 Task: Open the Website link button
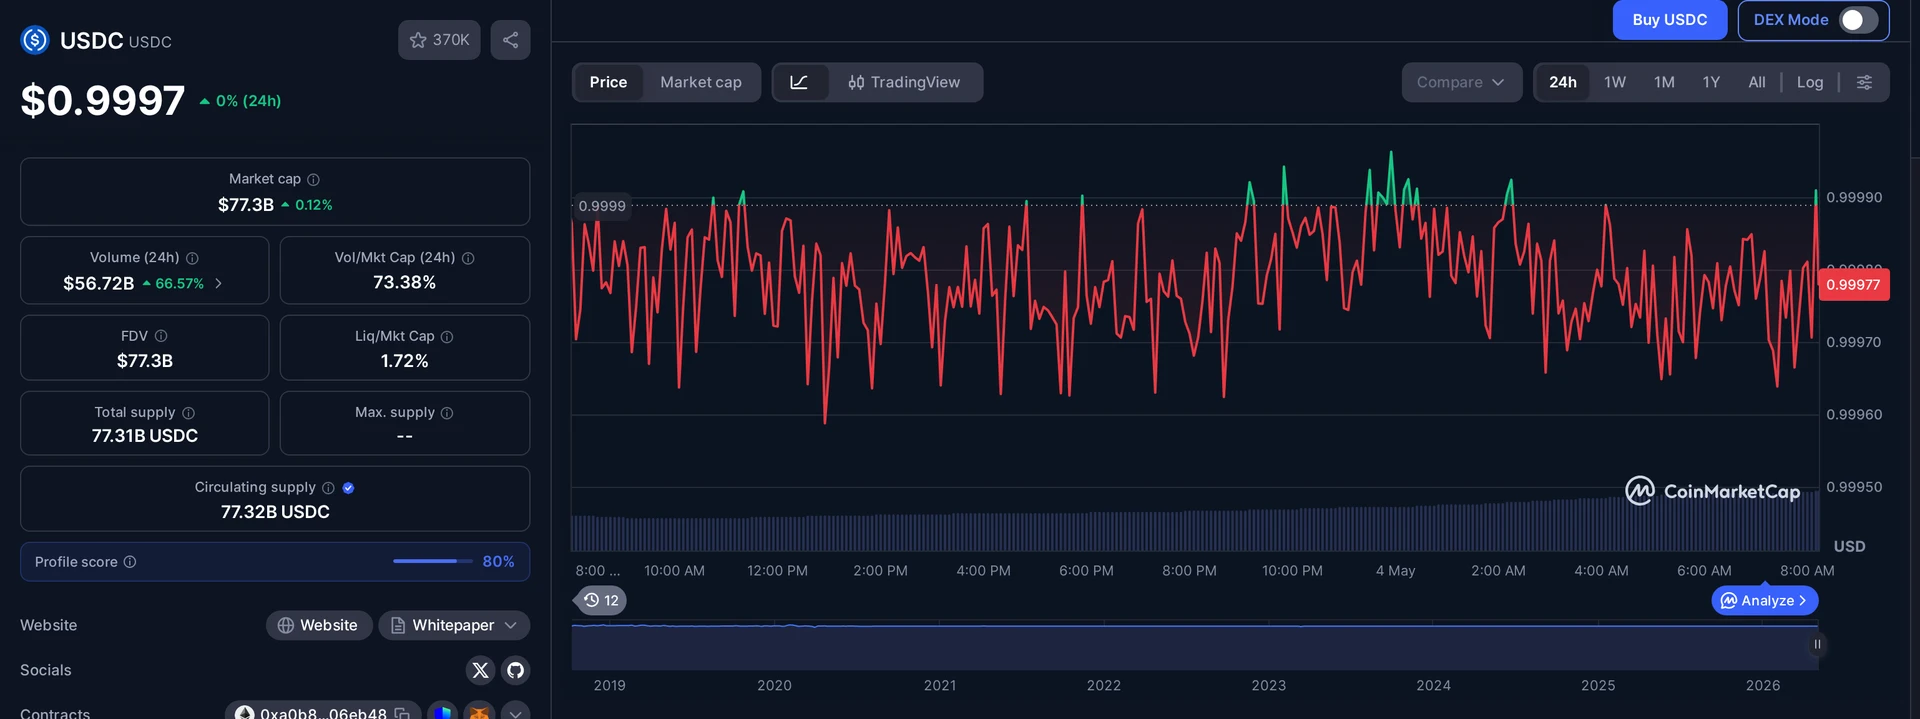click(319, 625)
